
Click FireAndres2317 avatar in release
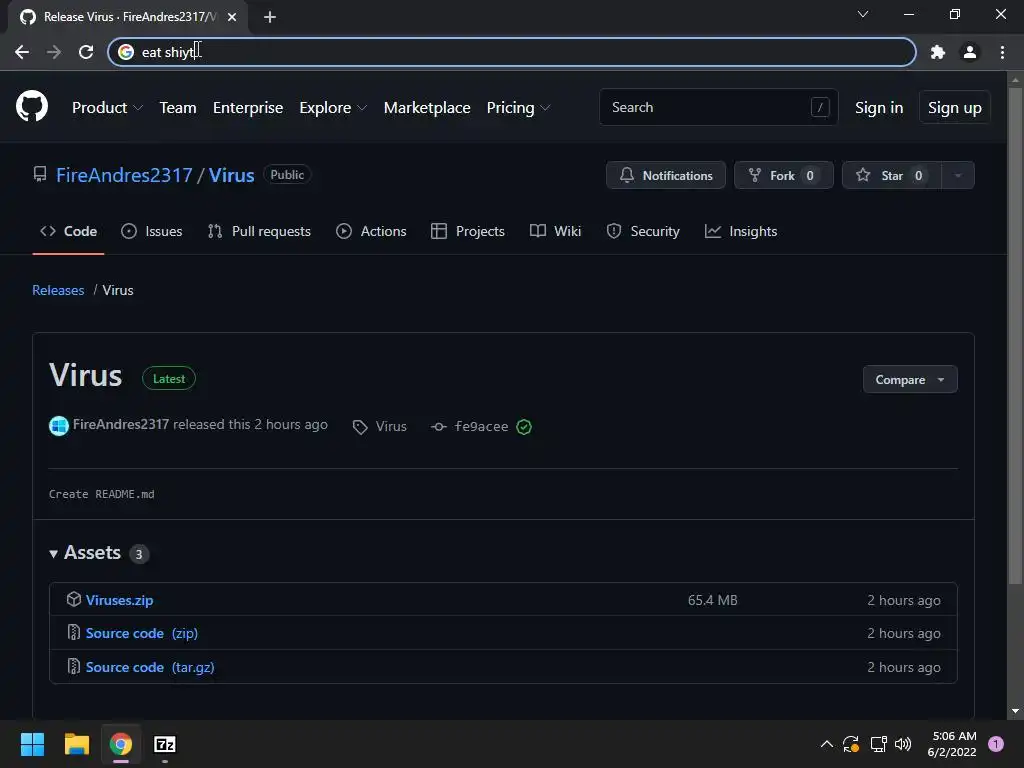pyautogui.click(x=59, y=426)
